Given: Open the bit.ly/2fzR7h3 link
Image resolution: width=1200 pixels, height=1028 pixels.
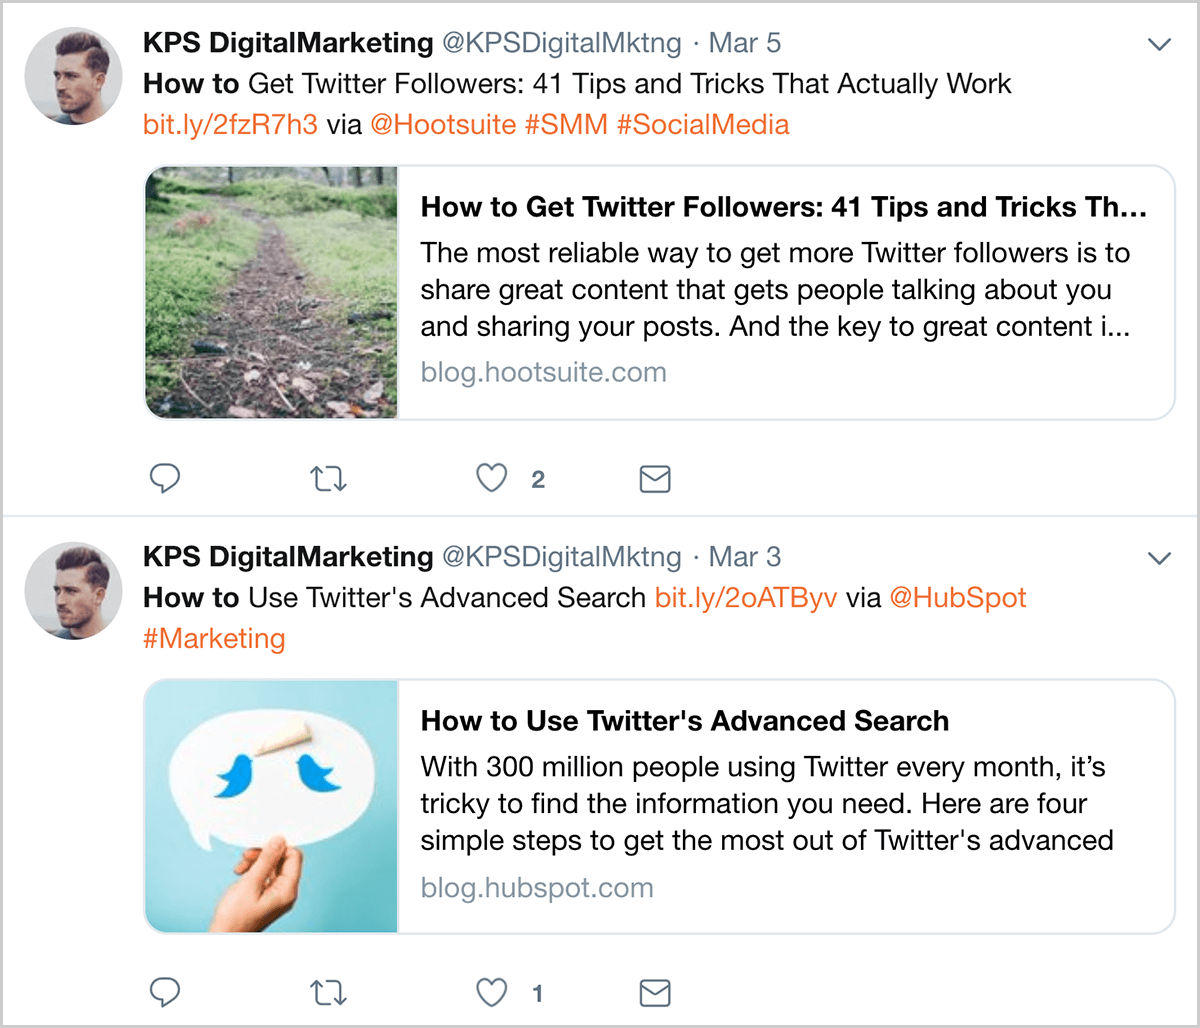Looking at the screenshot, I should (x=230, y=125).
